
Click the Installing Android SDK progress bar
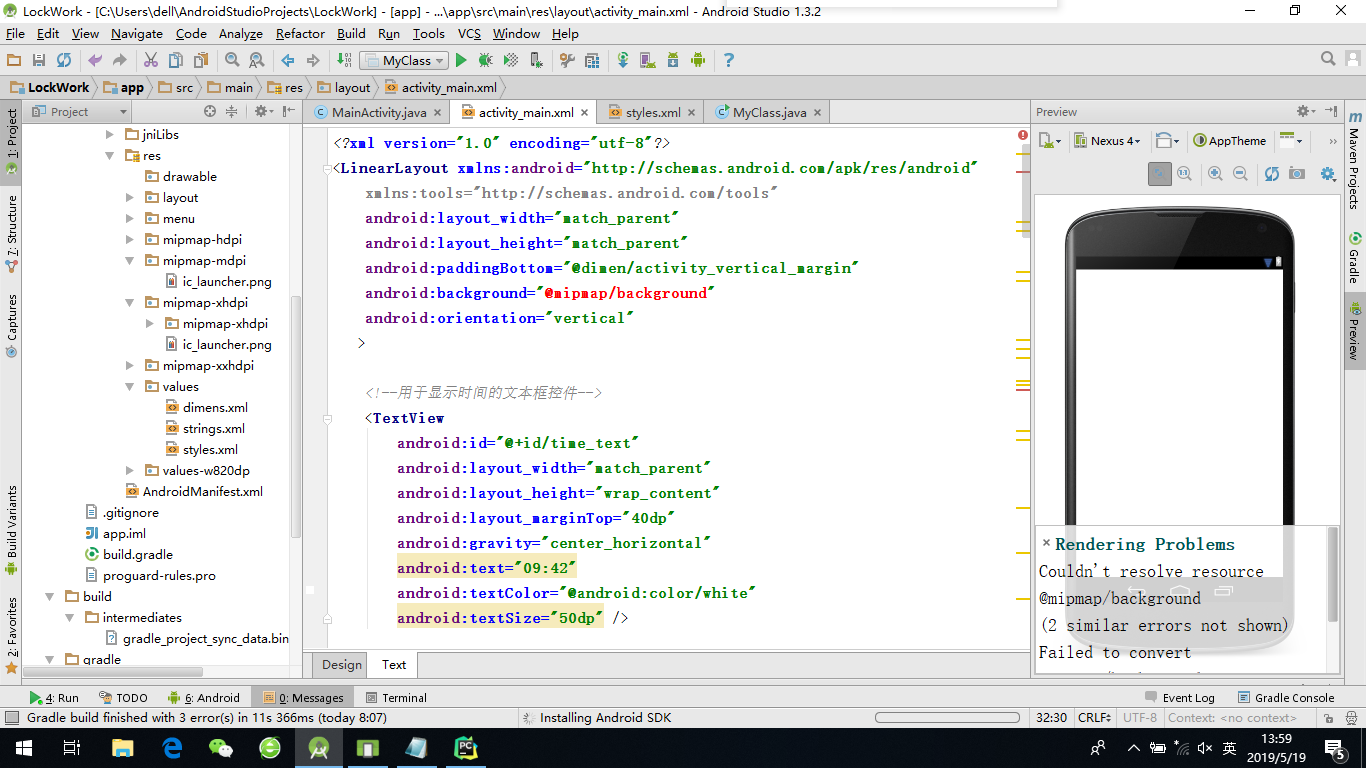click(945, 718)
